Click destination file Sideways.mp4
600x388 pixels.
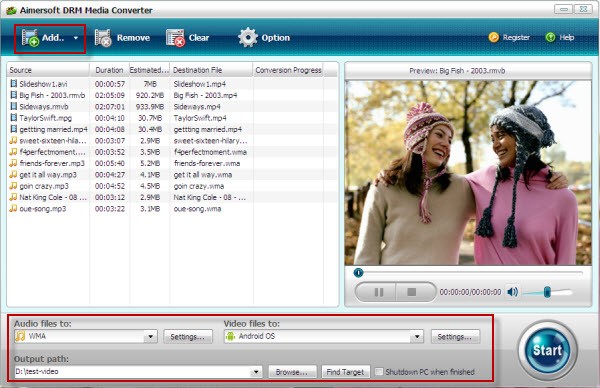[x=197, y=107]
